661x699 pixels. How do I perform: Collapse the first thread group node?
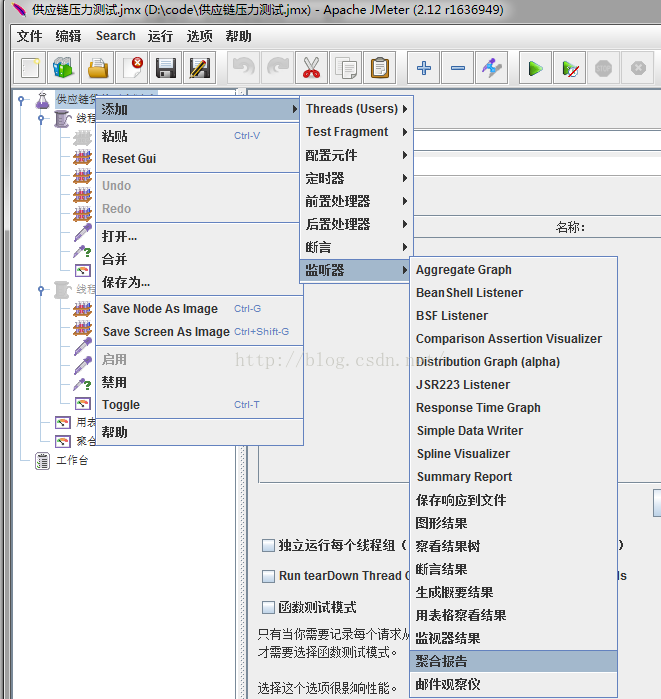(41, 119)
